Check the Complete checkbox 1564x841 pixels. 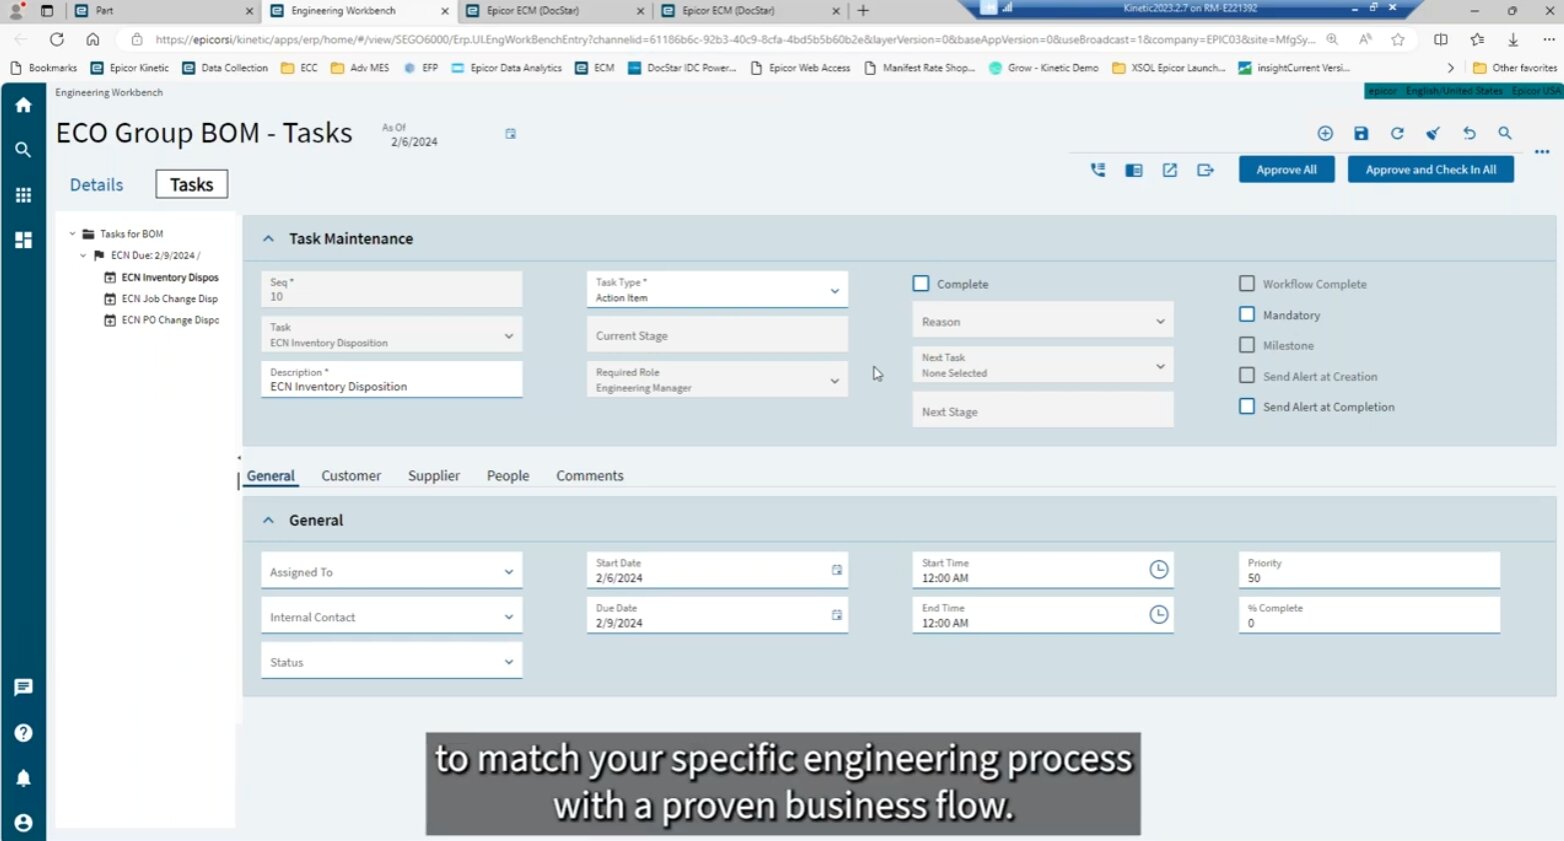(x=921, y=284)
